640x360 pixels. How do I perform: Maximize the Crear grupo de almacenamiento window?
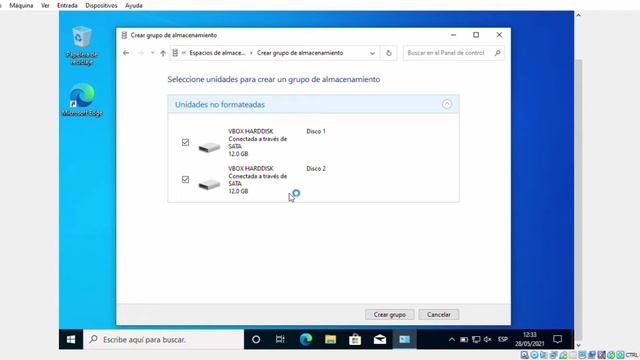(476, 35)
